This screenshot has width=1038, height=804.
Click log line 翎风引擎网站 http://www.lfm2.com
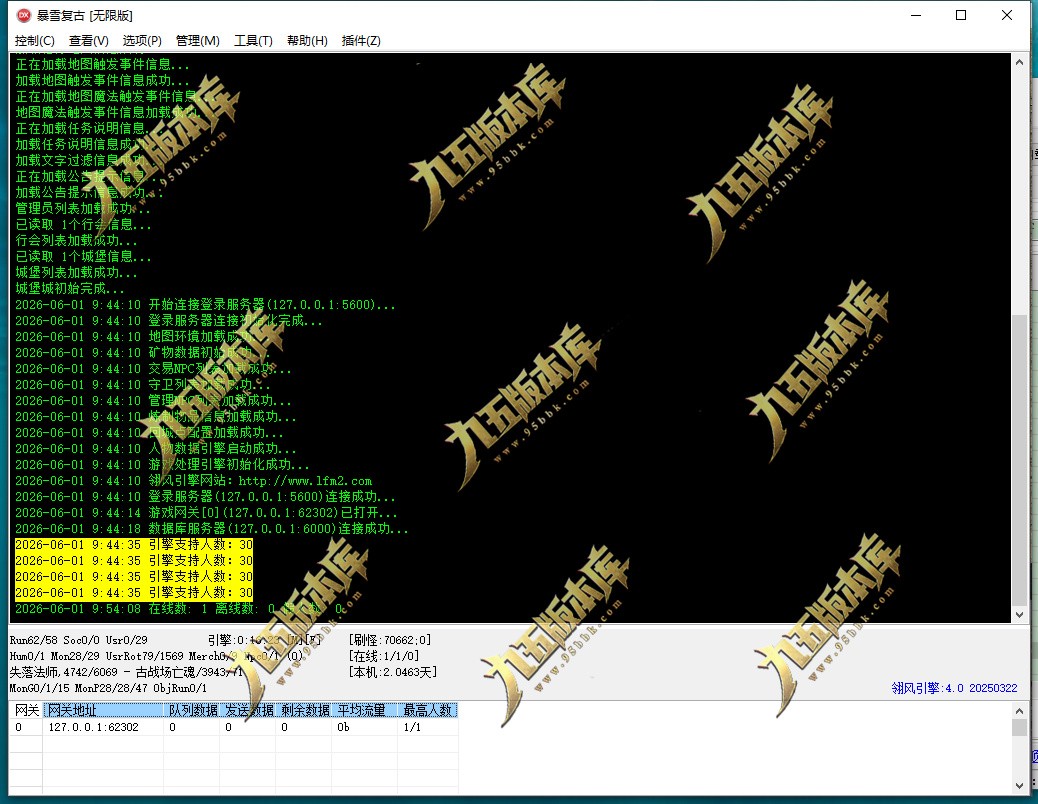point(193,481)
